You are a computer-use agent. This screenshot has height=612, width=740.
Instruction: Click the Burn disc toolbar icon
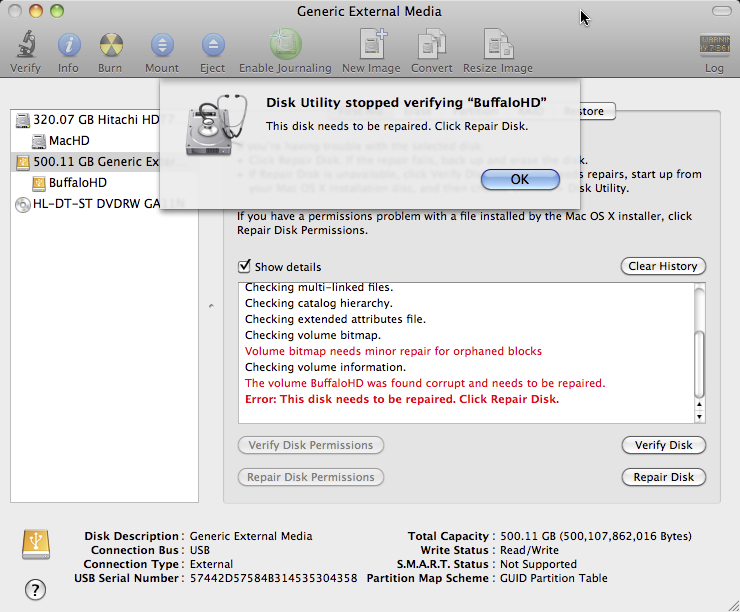111,45
